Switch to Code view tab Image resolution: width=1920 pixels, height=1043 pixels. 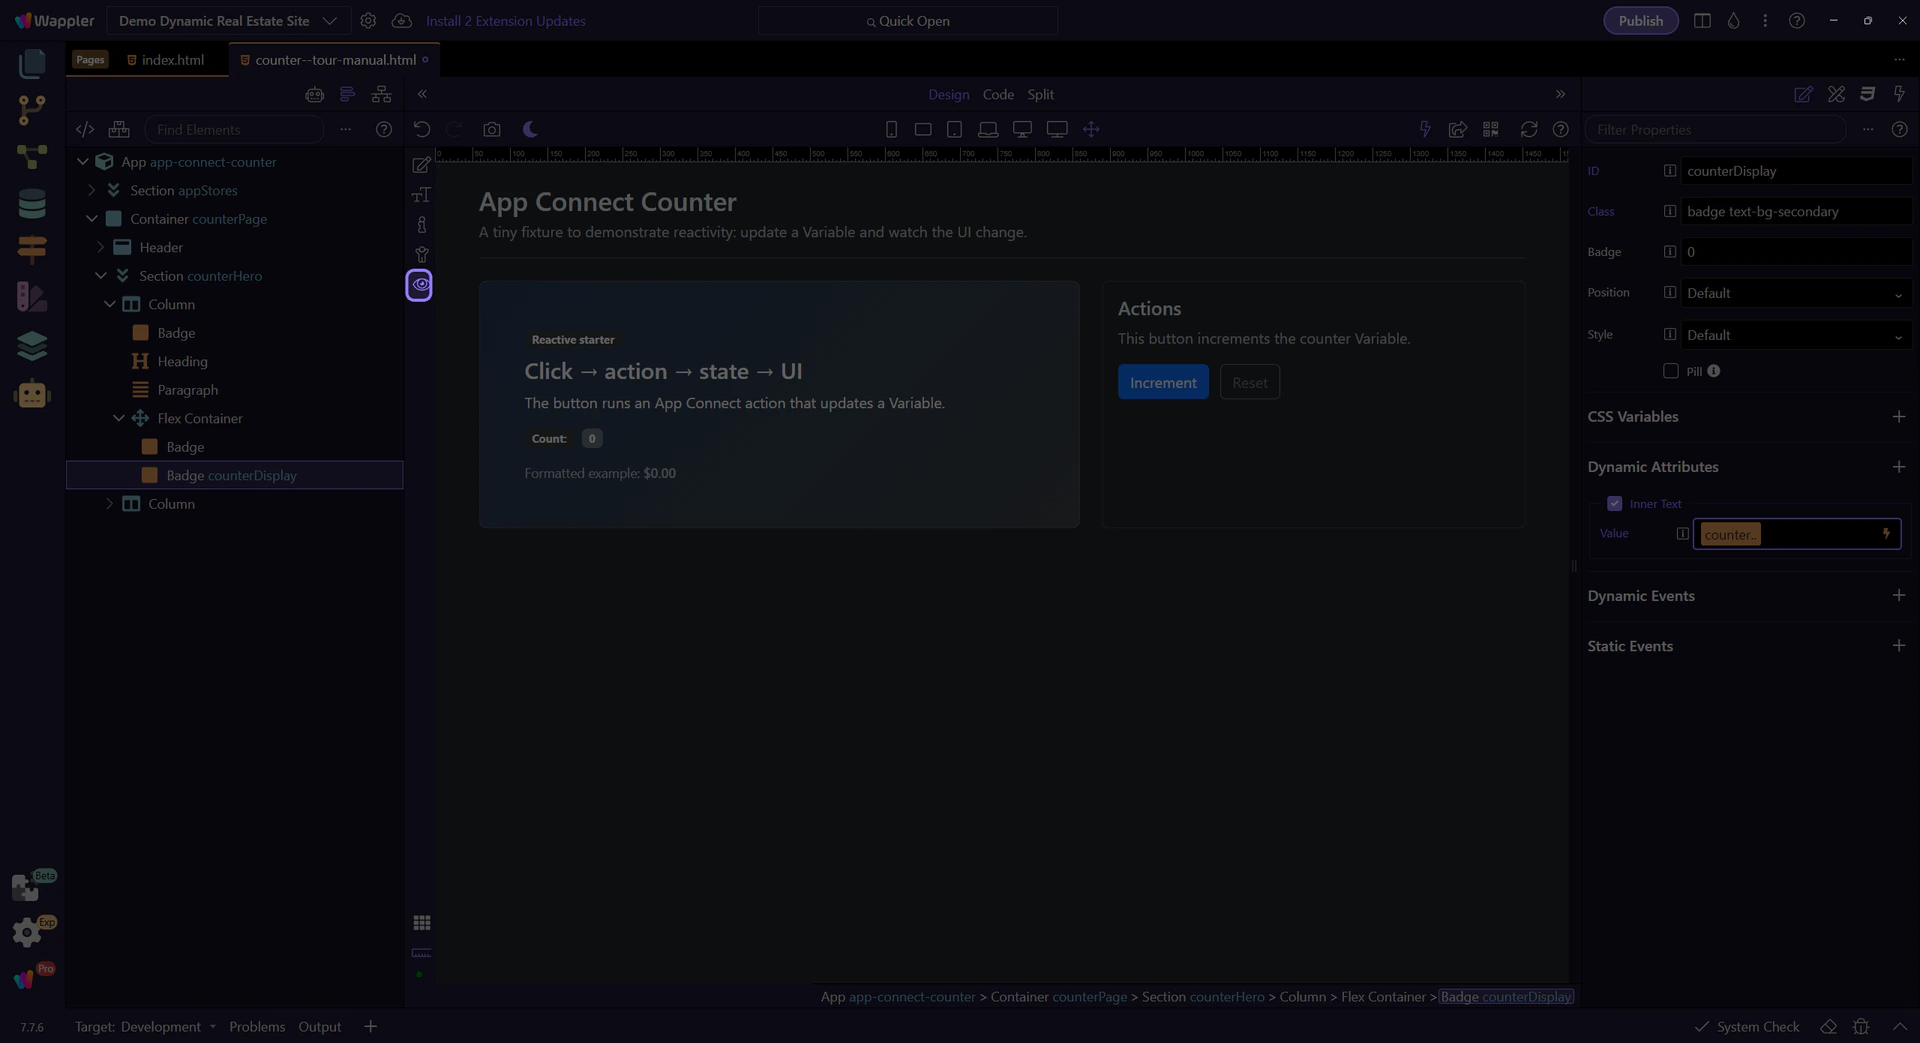pos(997,95)
